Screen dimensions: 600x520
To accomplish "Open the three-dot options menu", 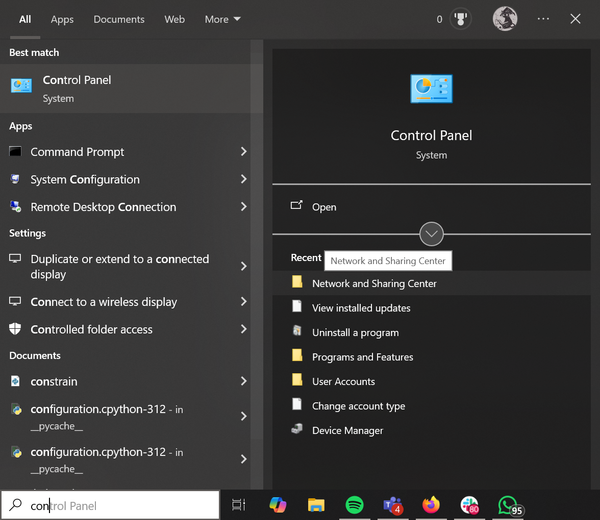I will click(x=543, y=19).
